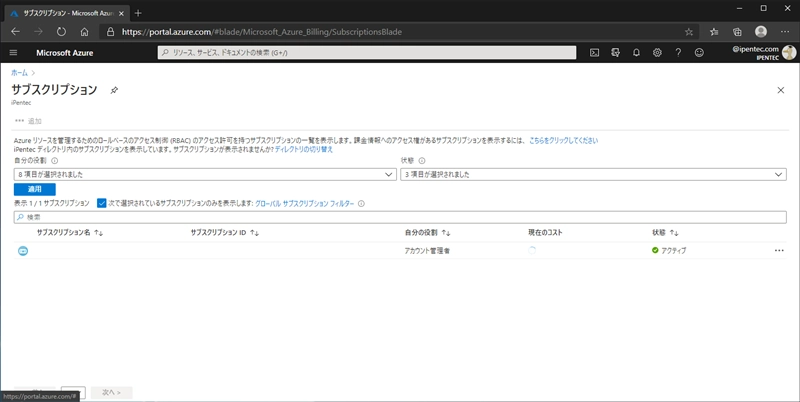Click the 現在のコスト column header
The image size is (800, 402).
point(545,233)
